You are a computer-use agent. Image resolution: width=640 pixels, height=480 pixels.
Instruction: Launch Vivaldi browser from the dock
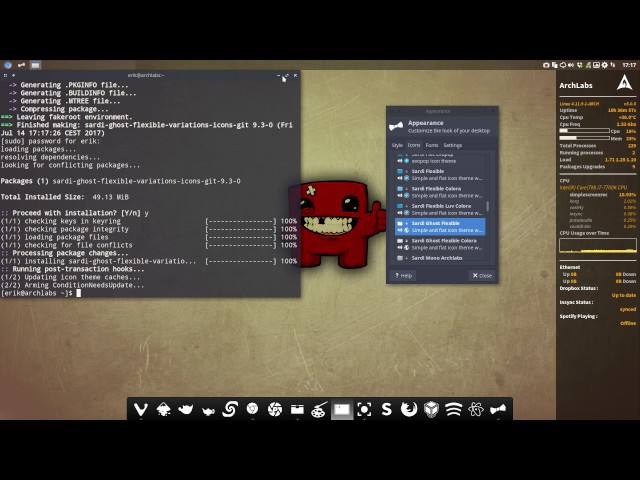(x=141, y=409)
